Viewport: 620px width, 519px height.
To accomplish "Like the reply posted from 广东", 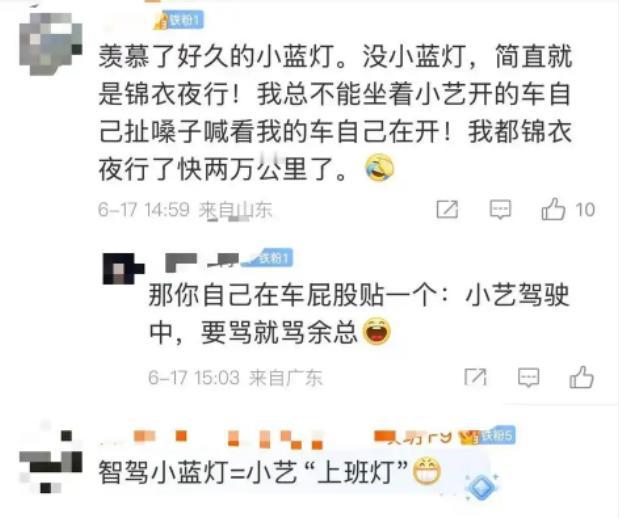I will [x=581, y=377].
